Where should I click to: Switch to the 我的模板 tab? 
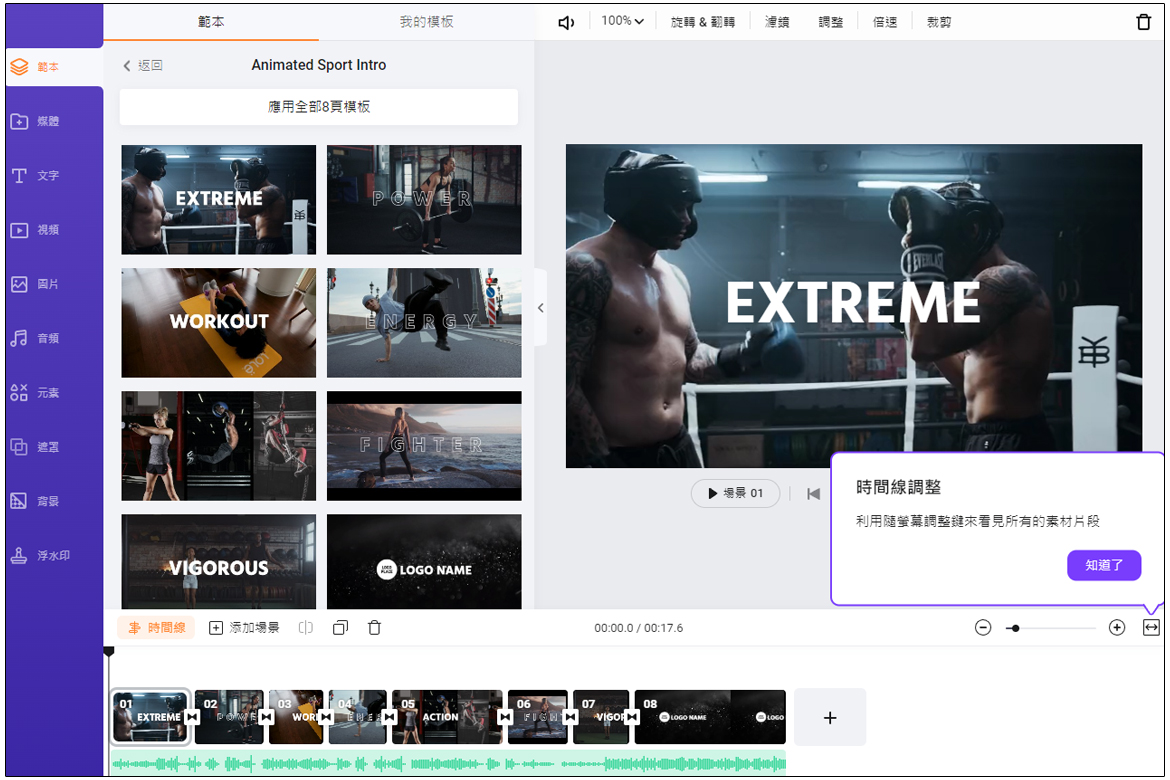point(426,22)
